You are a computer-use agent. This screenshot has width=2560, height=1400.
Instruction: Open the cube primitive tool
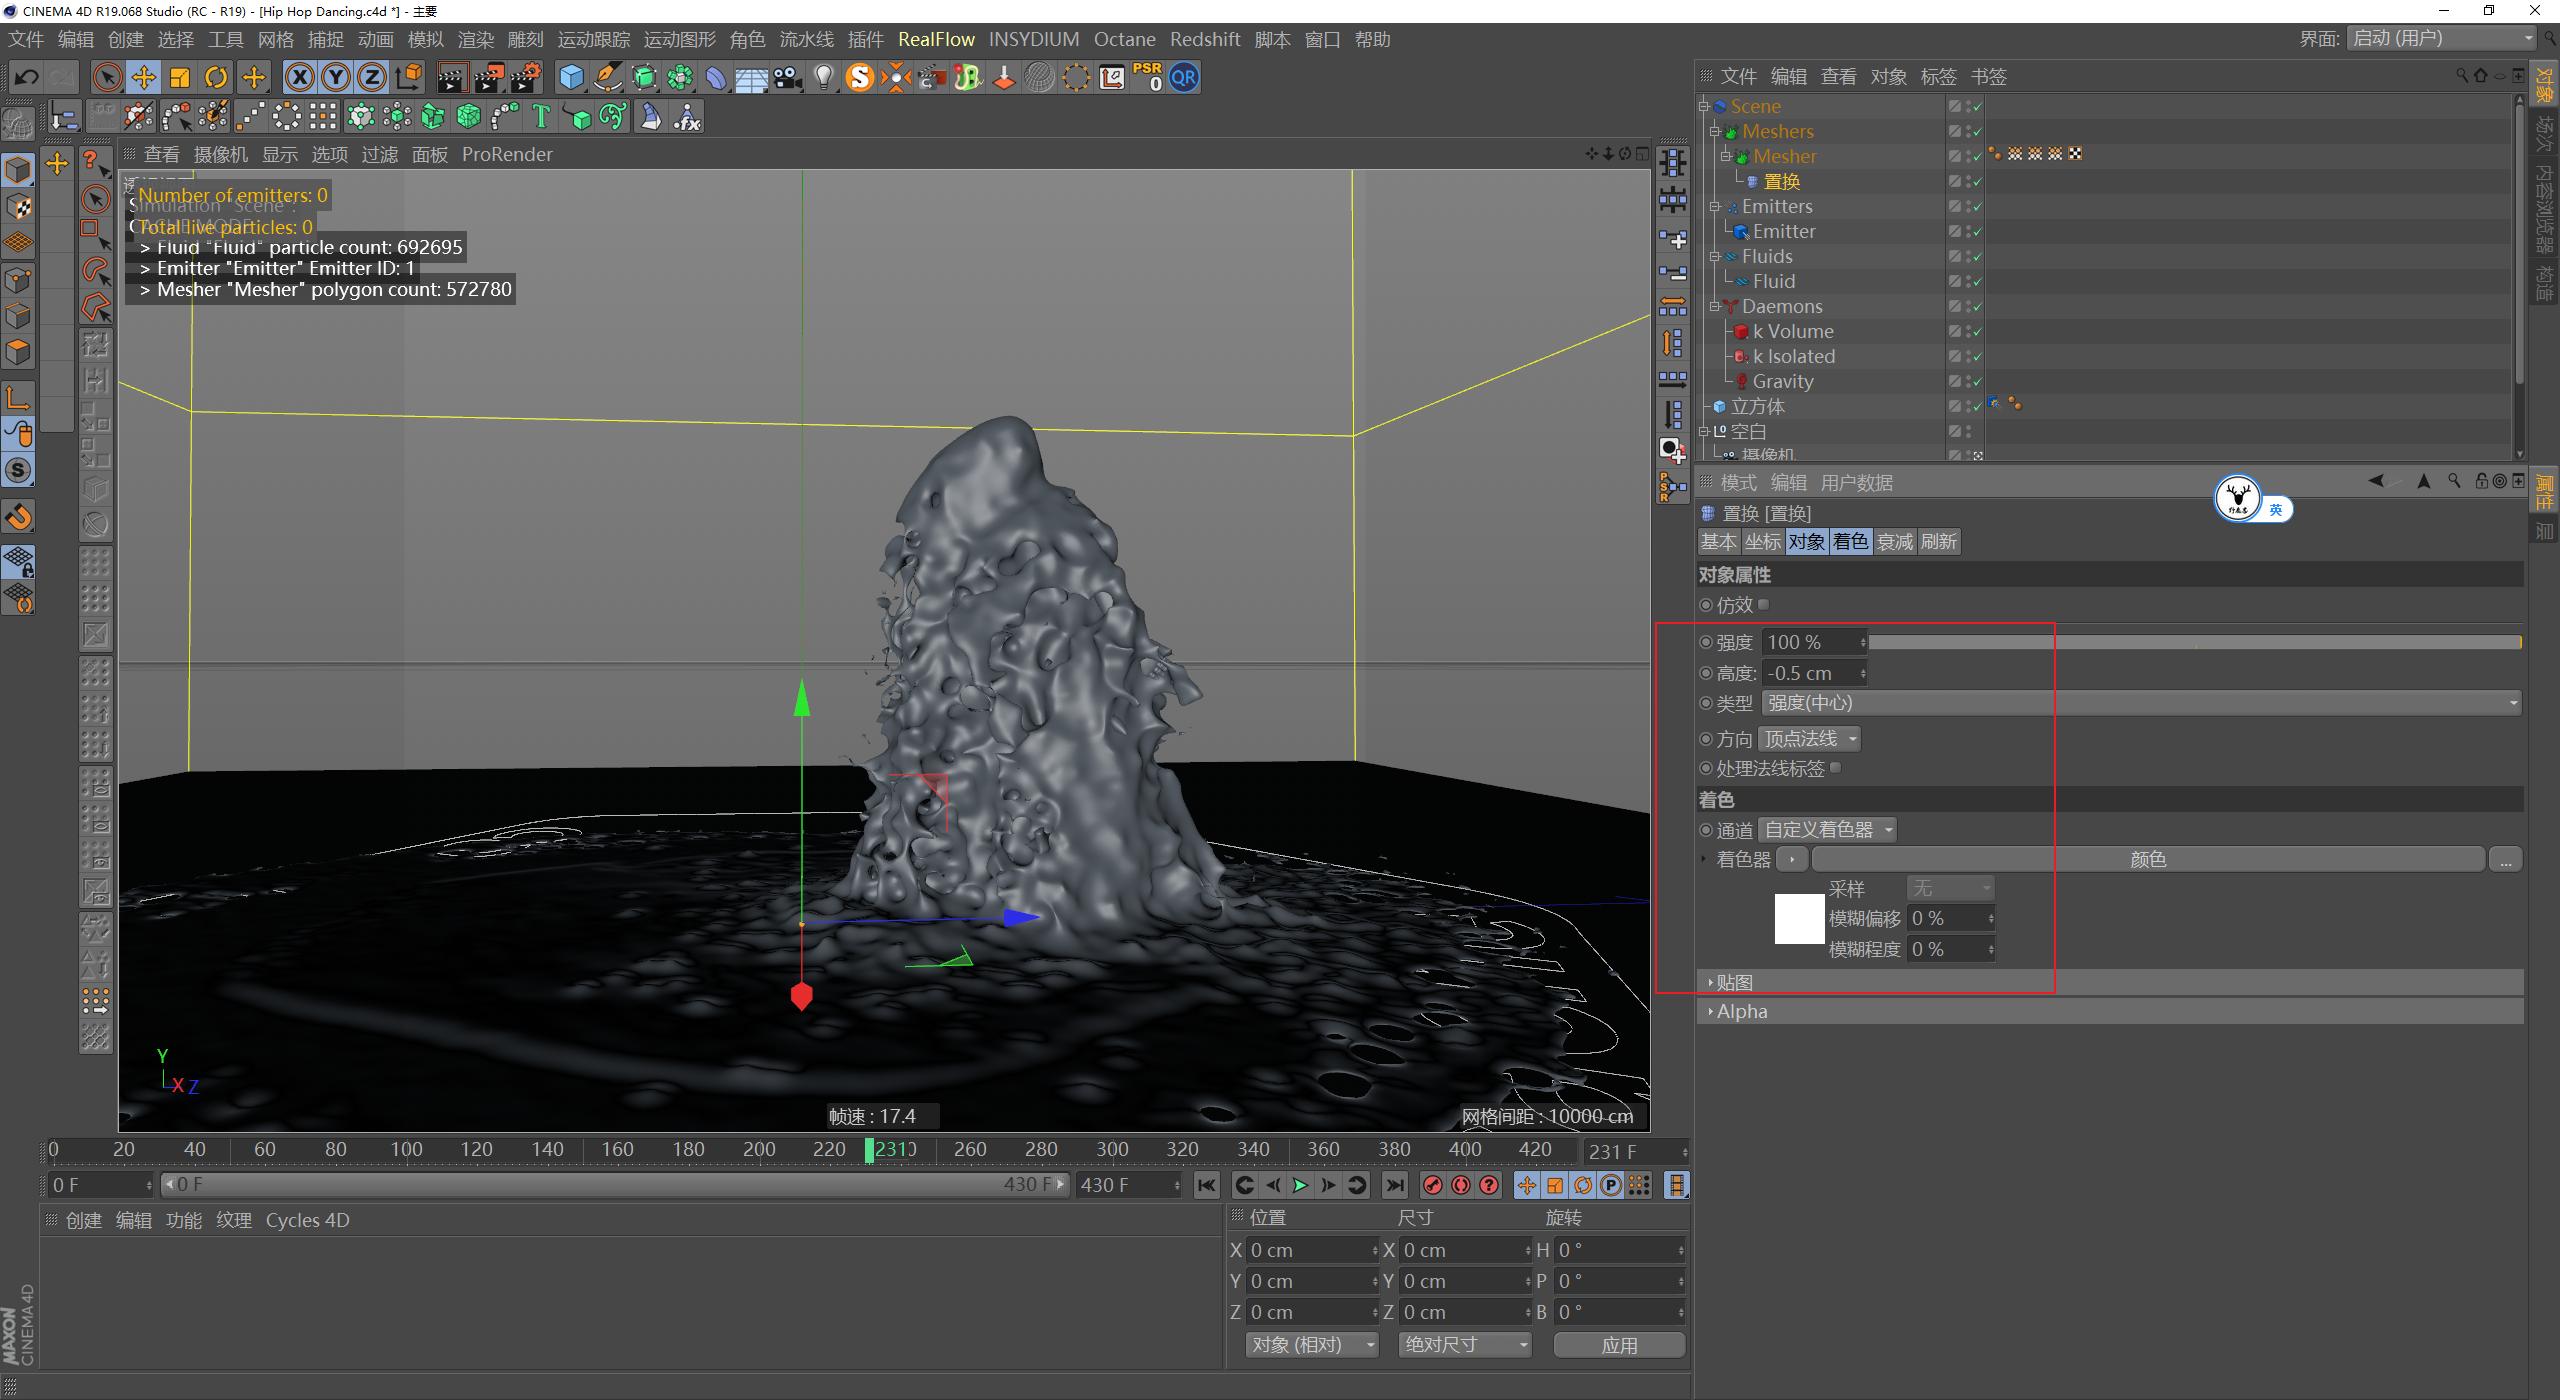click(569, 77)
